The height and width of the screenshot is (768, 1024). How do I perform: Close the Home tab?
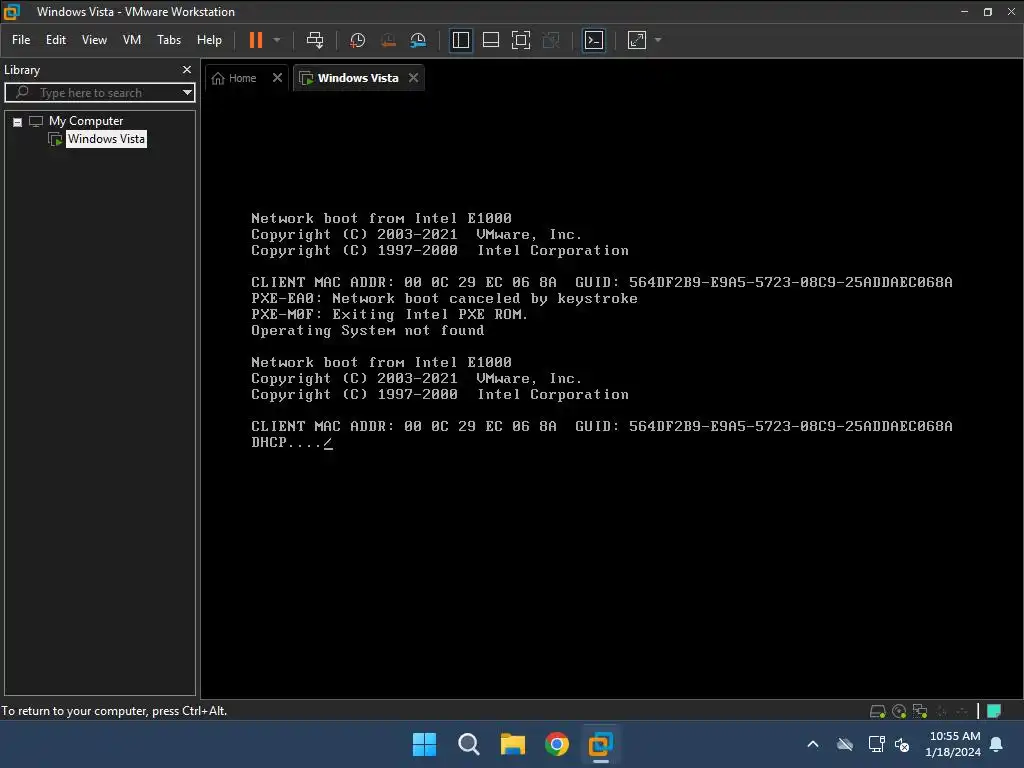point(278,78)
